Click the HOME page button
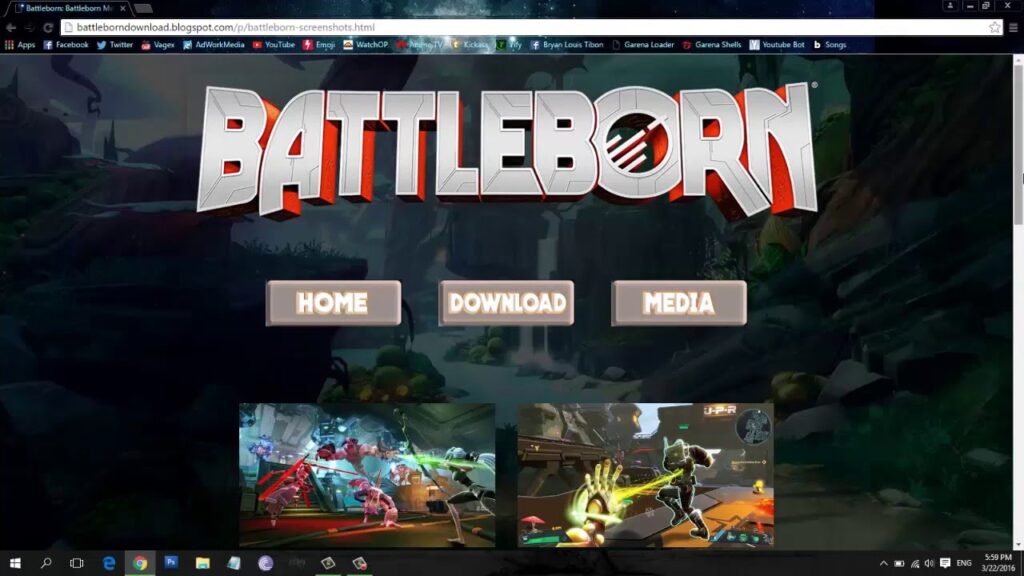Image resolution: width=1024 pixels, height=576 pixels. (x=333, y=303)
